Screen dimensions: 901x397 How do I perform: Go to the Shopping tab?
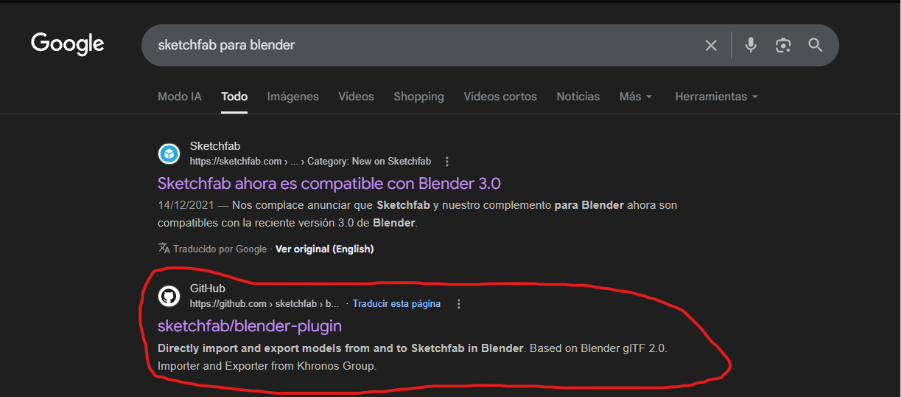click(x=418, y=97)
